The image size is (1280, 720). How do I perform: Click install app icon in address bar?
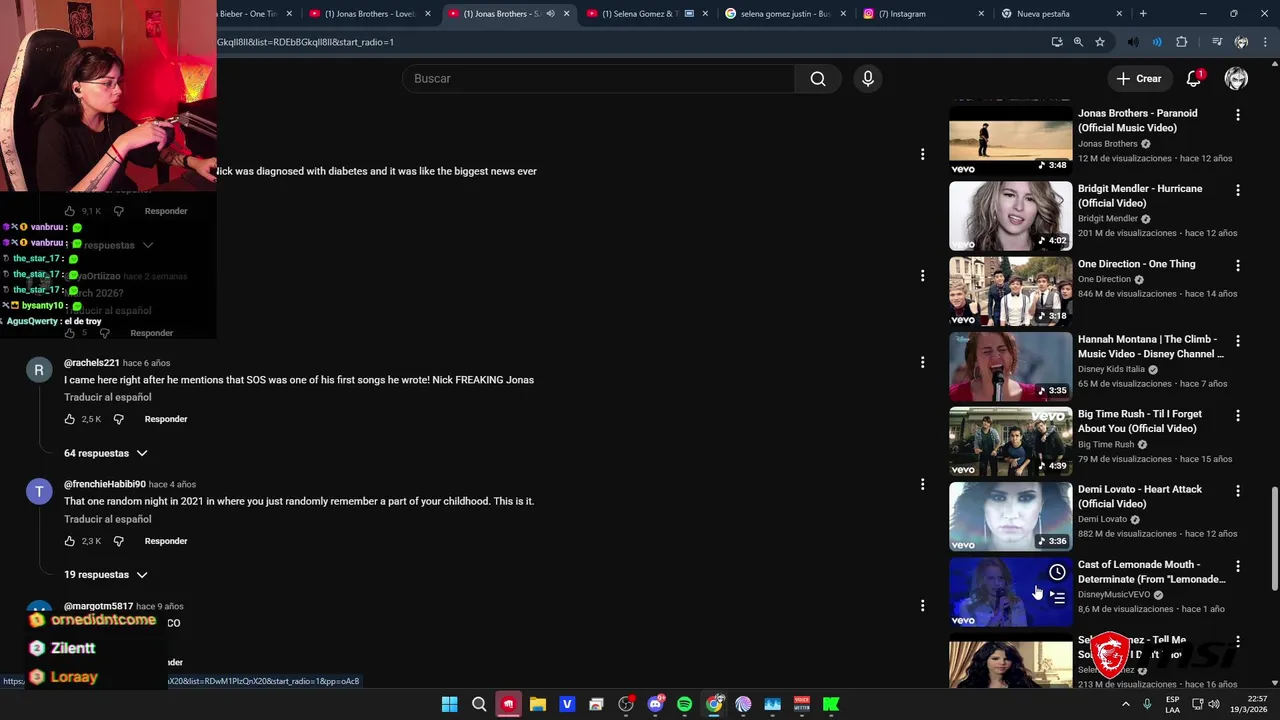pos(1057,42)
